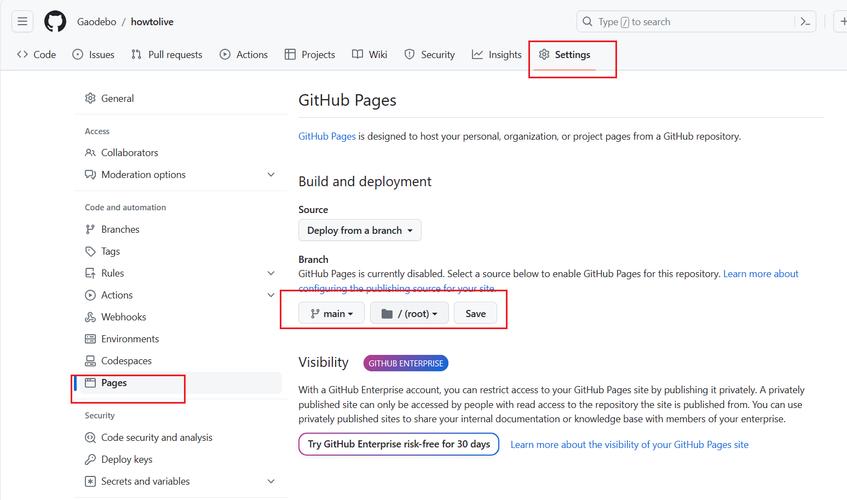847x500 pixels.
Task: Click the Codespaces icon in sidebar
Action: click(x=90, y=361)
